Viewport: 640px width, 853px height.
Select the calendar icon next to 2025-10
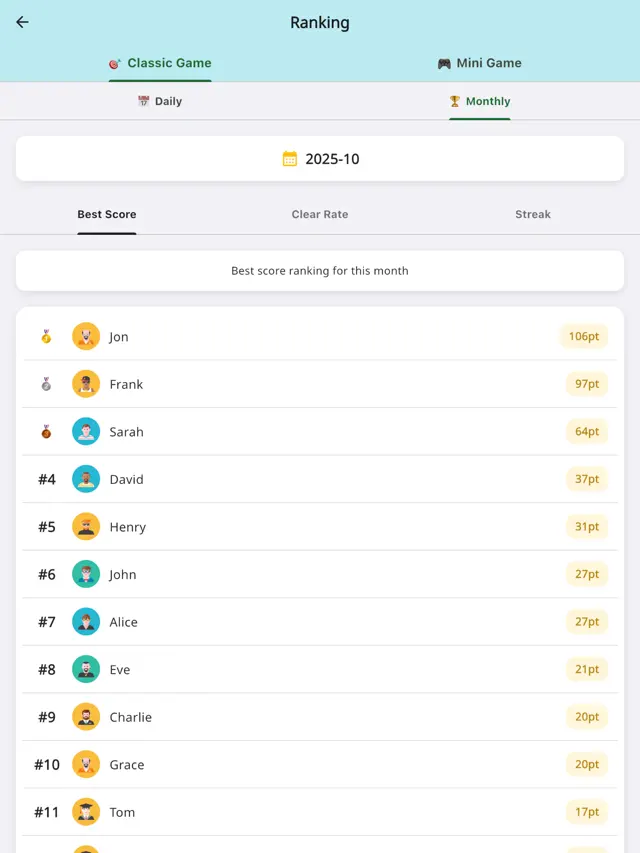[289, 157]
